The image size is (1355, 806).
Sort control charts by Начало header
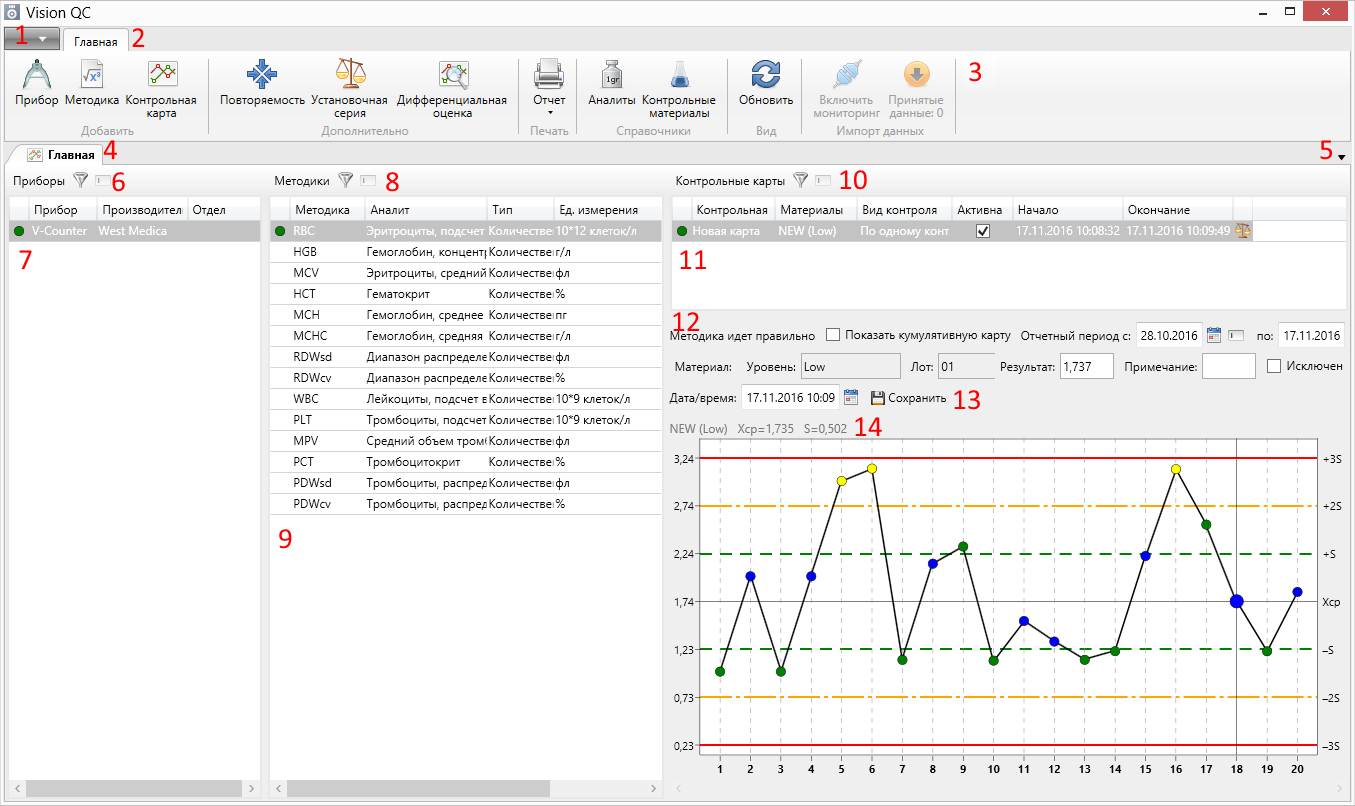point(1067,210)
